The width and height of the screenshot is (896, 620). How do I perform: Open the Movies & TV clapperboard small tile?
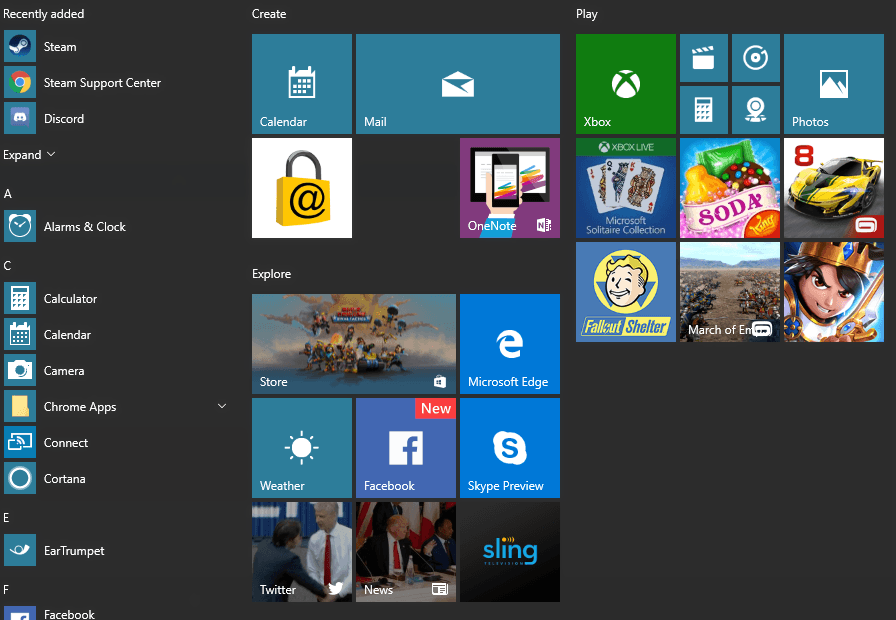[703, 58]
